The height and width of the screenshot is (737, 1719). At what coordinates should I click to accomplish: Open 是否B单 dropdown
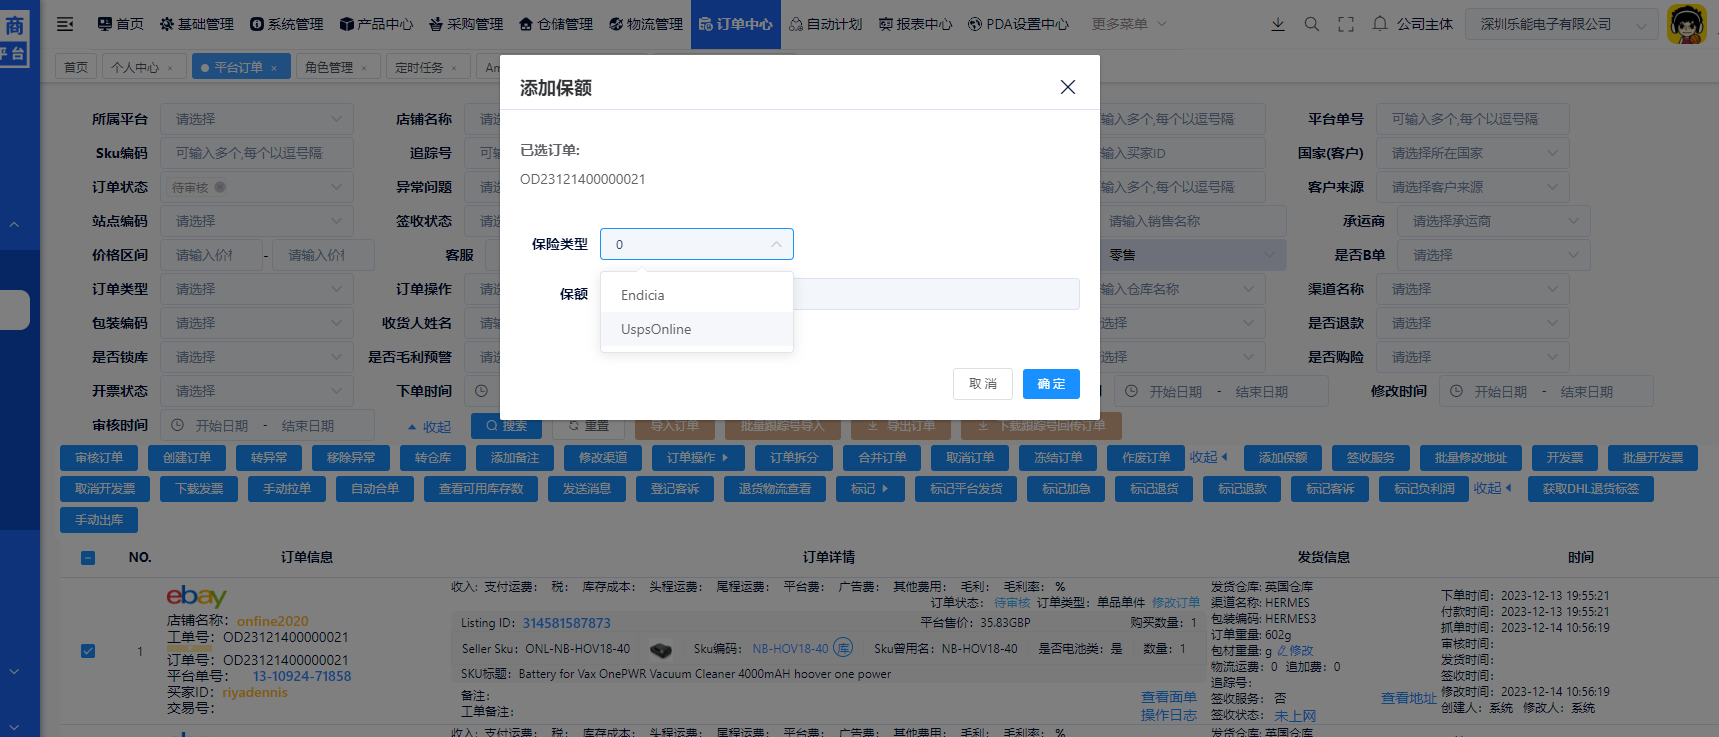click(1493, 255)
